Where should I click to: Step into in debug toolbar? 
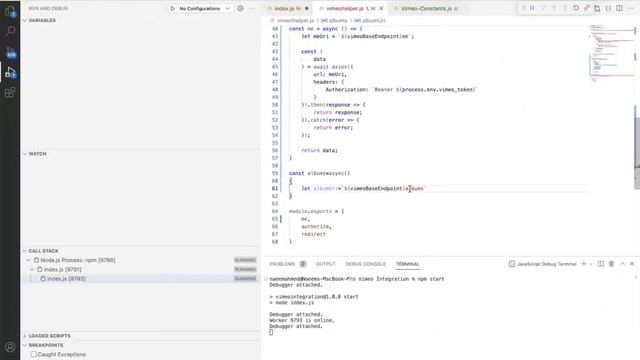point(554,8)
